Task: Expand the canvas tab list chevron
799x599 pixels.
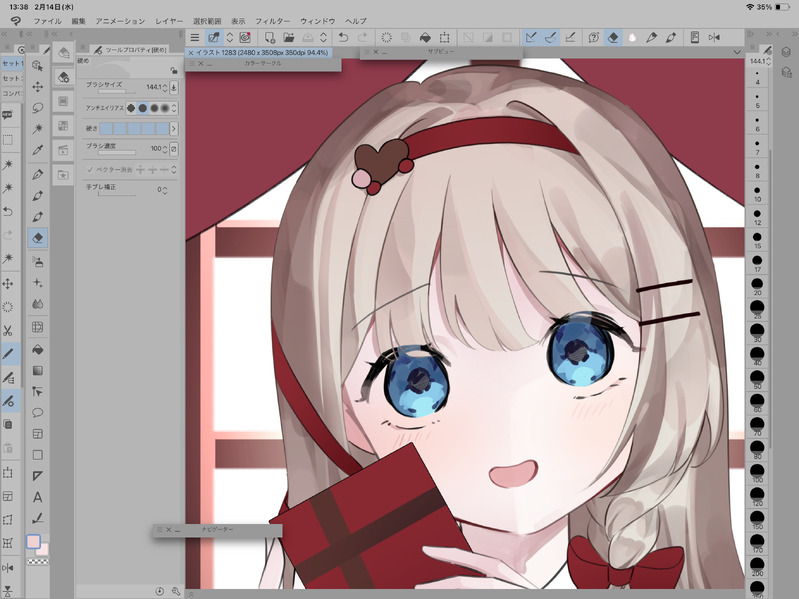Action: point(737,52)
